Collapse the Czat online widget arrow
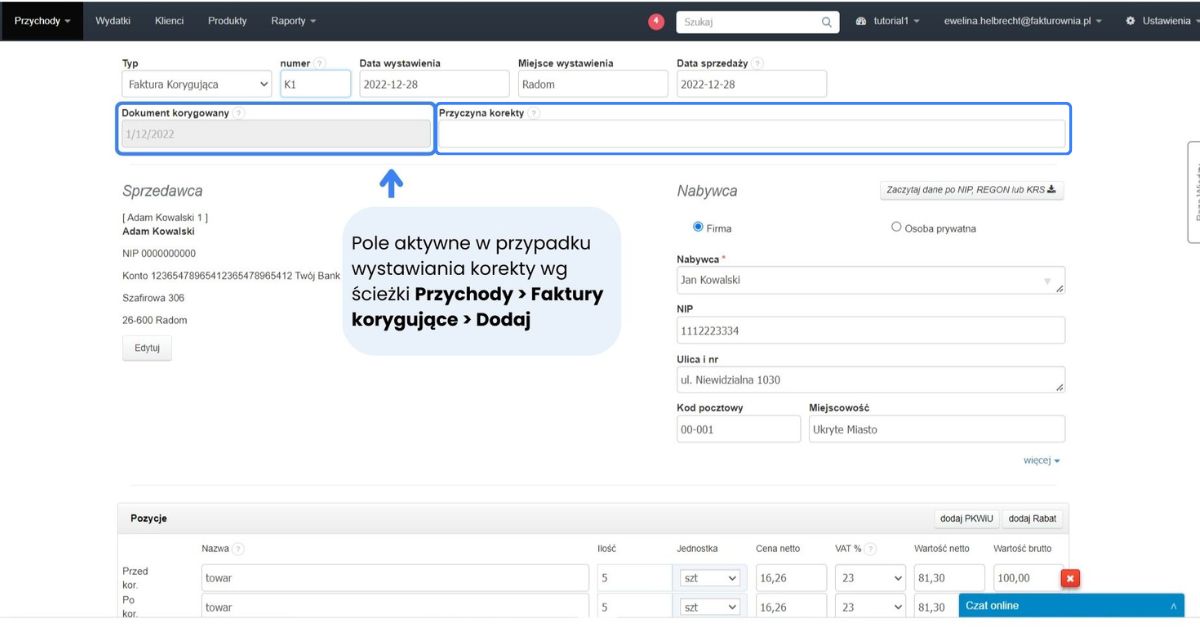The height and width of the screenshot is (630, 1200). click(x=1174, y=606)
